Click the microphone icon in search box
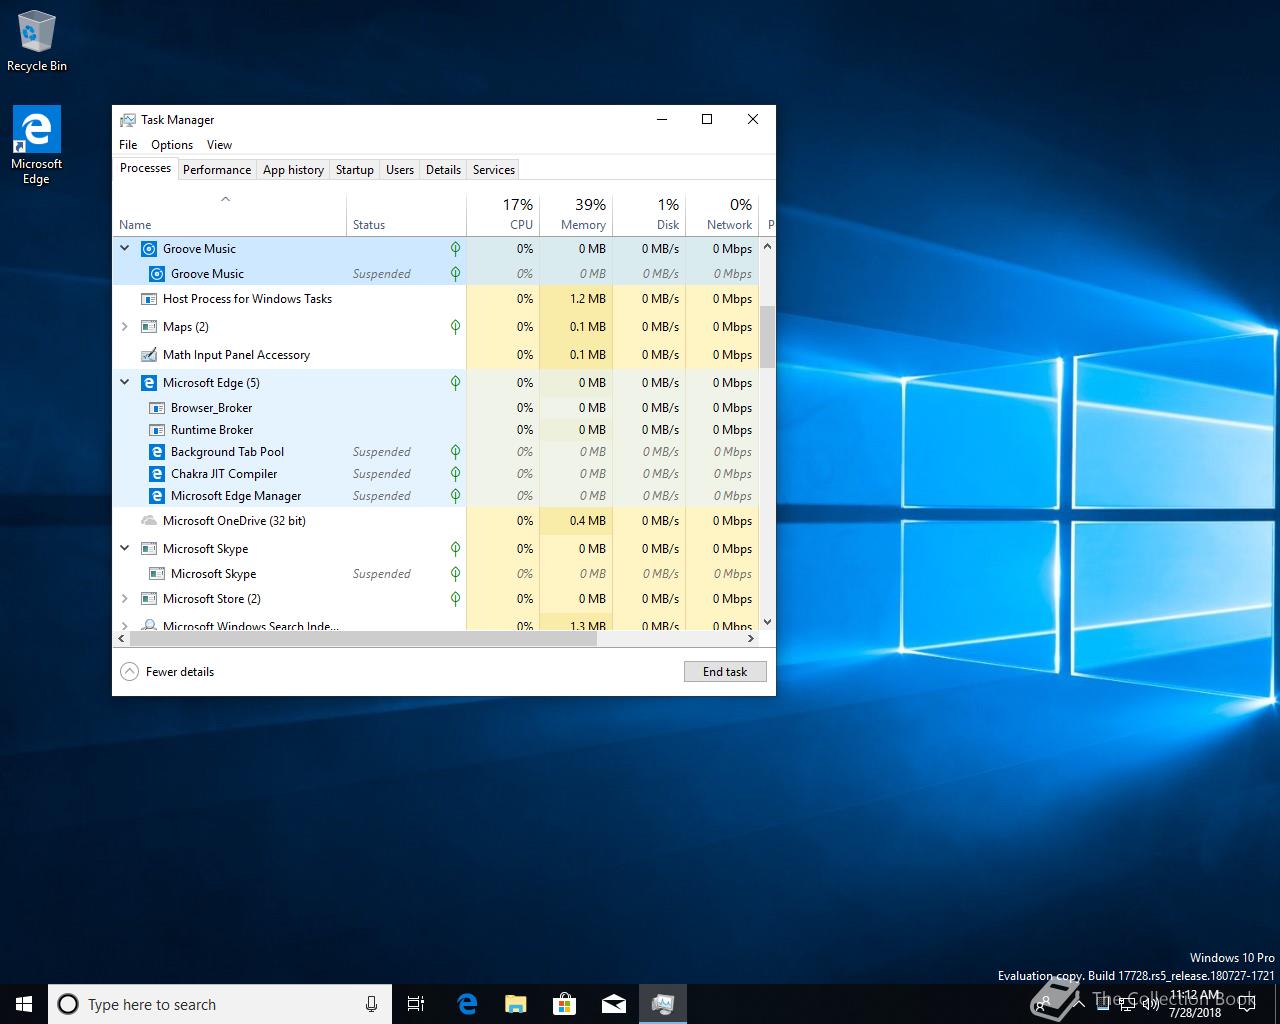The width and height of the screenshot is (1280, 1024). click(x=371, y=1004)
